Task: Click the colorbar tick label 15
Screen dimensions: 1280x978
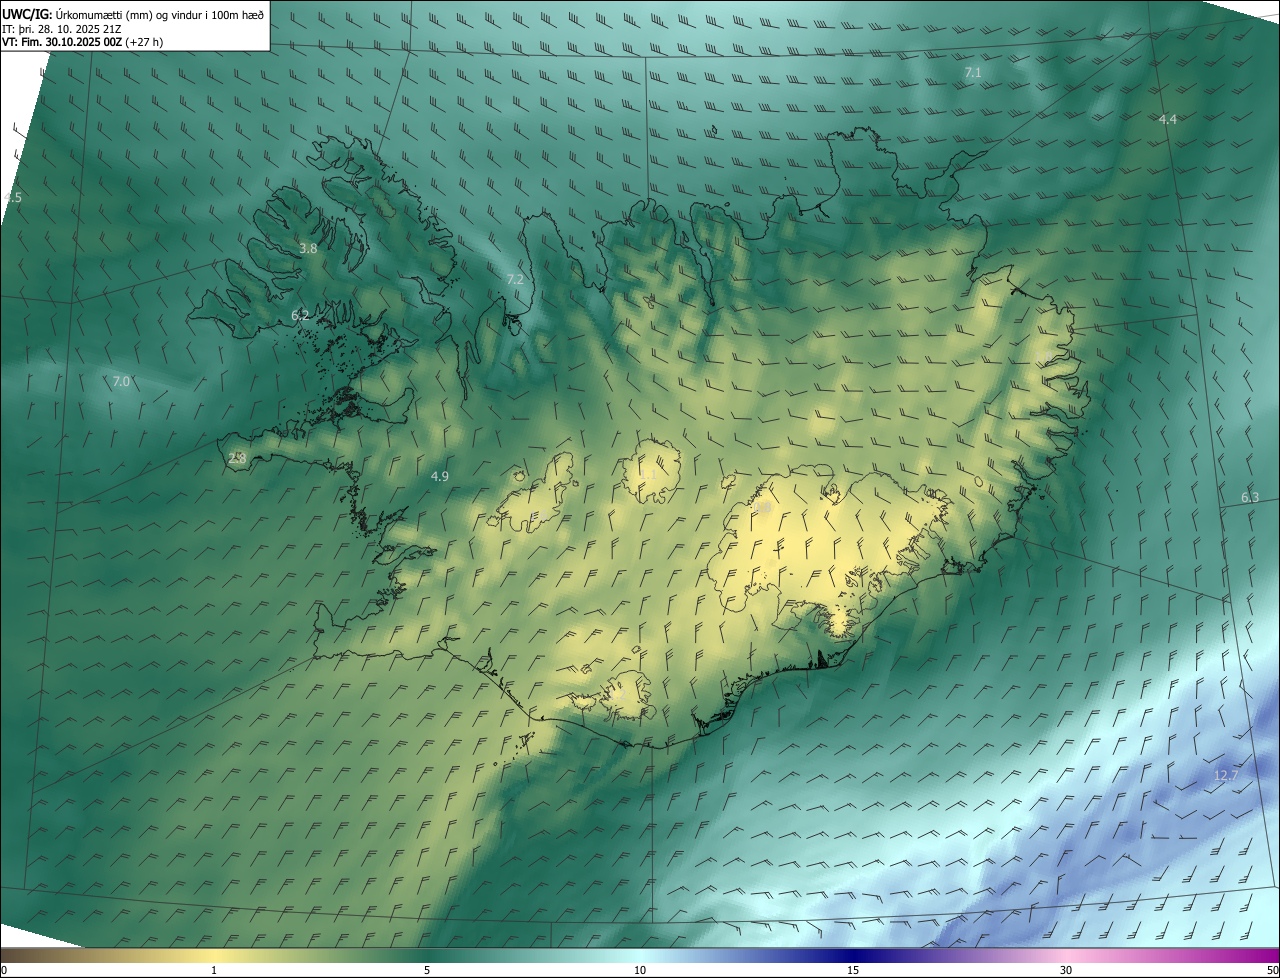Action: click(x=853, y=970)
